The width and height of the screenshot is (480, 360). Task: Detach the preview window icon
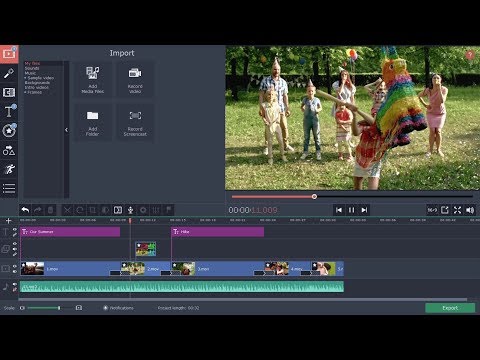click(445, 210)
